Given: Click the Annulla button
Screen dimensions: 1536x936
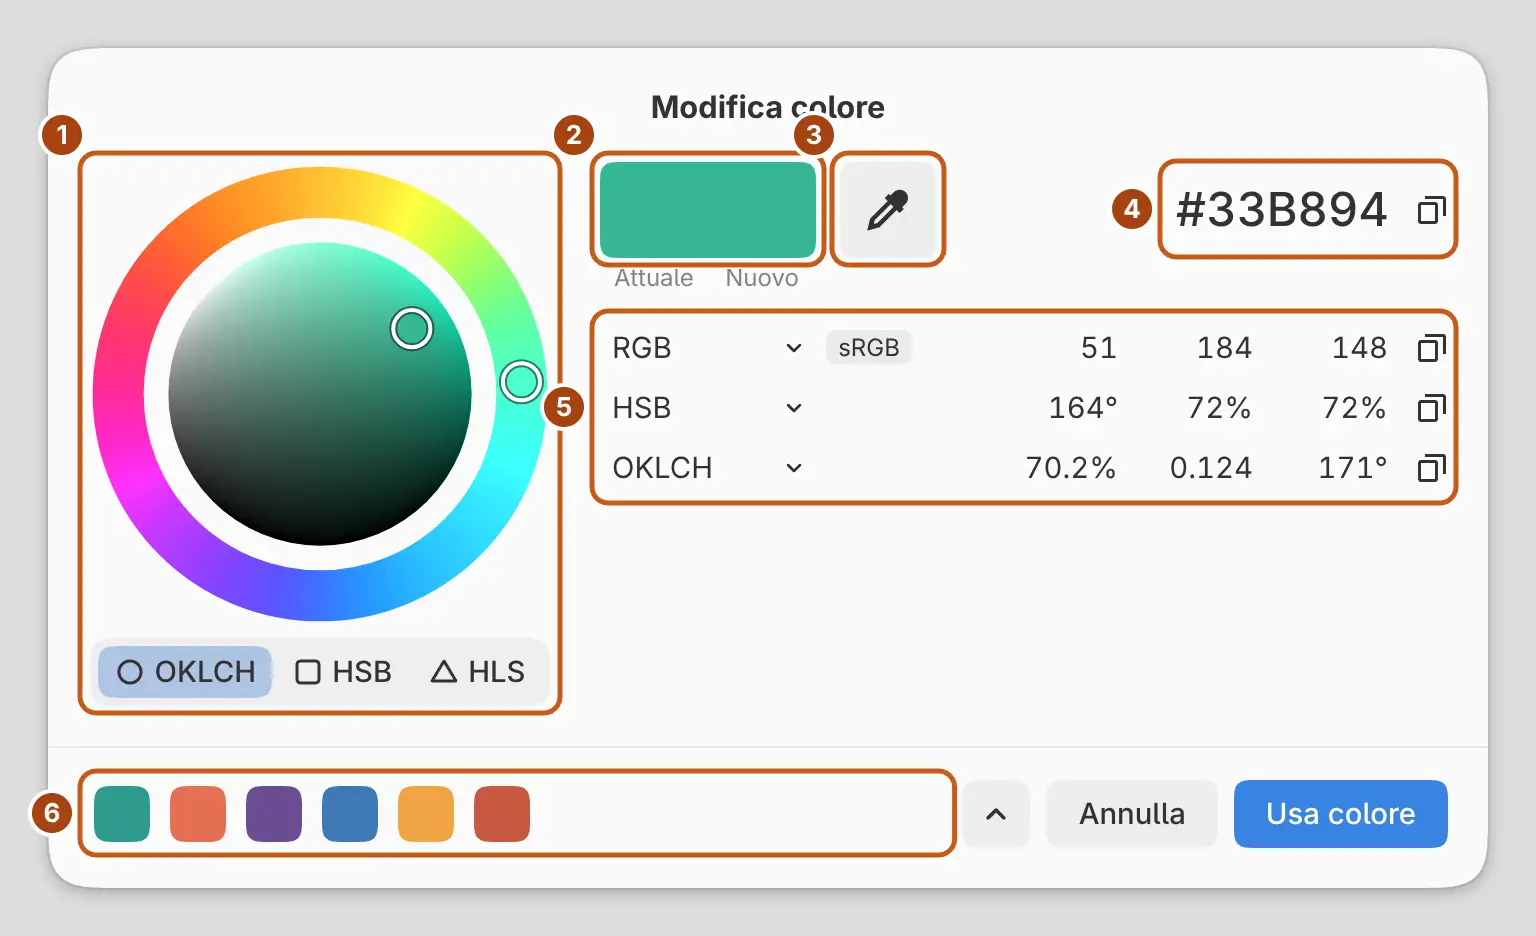Looking at the screenshot, I should 1132,814.
